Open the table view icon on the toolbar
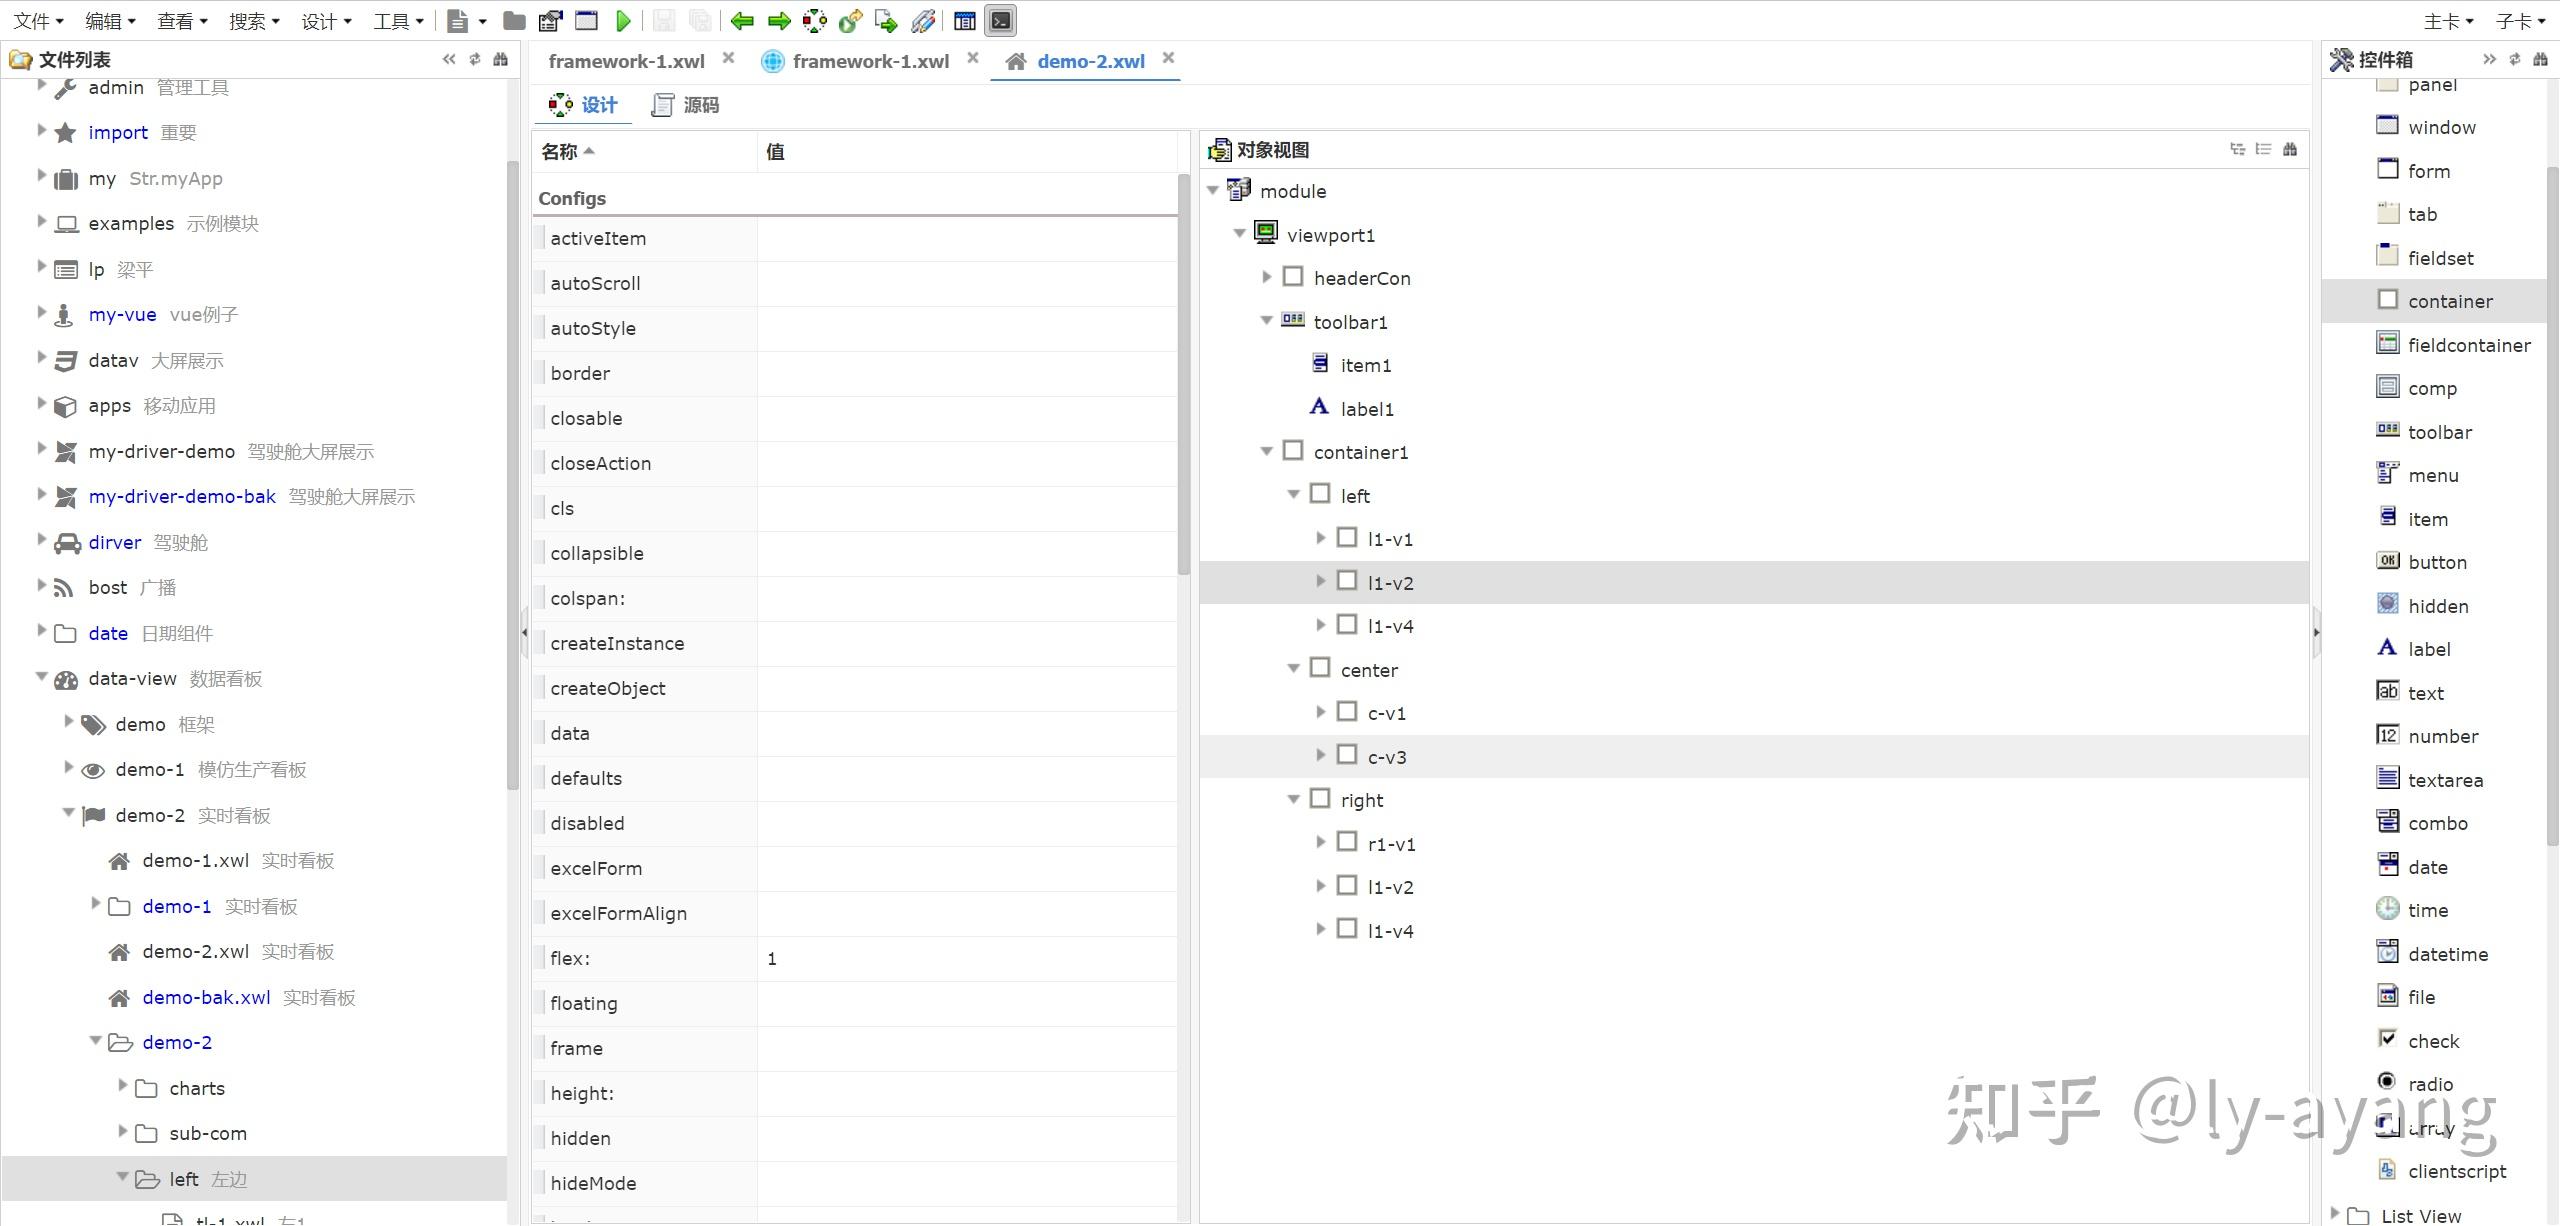Viewport: 2560px width, 1226px height. click(963, 20)
